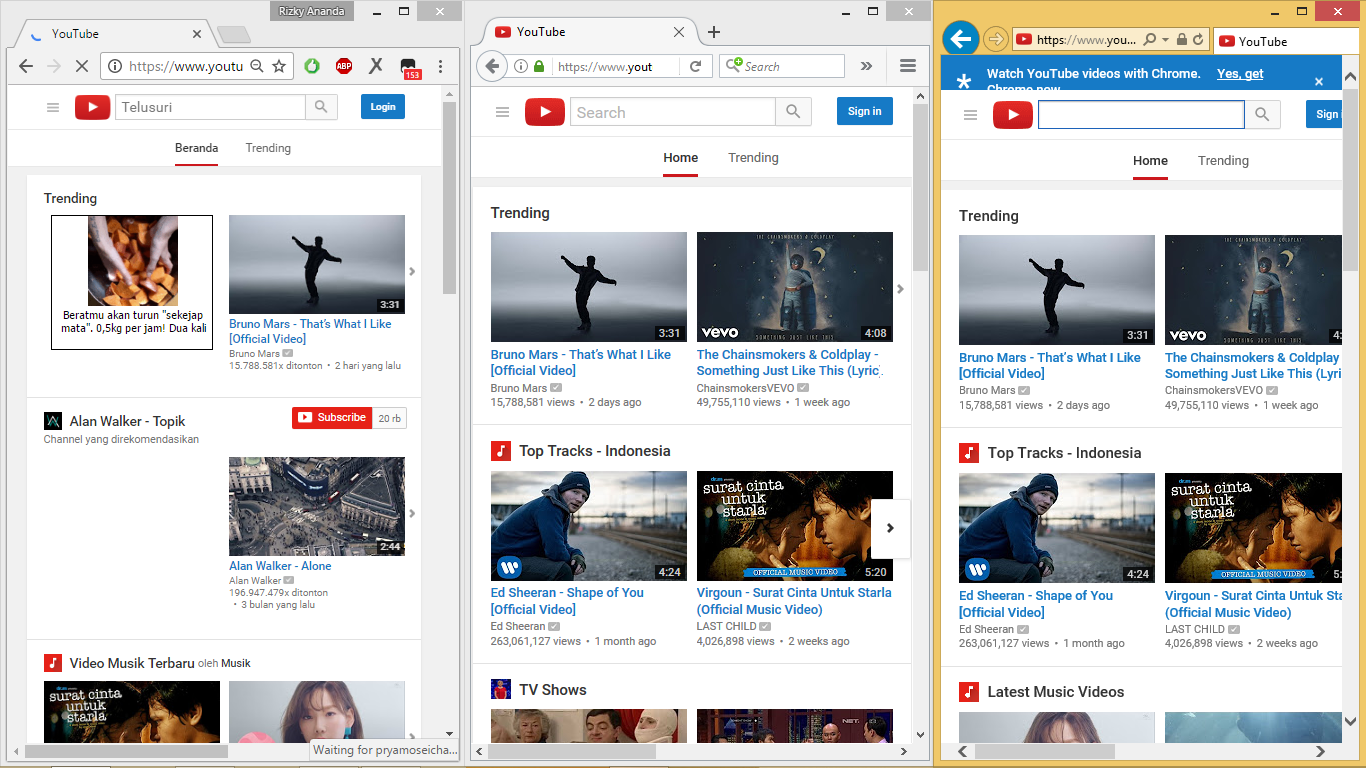Image resolution: width=1366 pixels, height=768 pixels.
Task: Click the search magnifier button beside Telusuri
Action: 320,107
